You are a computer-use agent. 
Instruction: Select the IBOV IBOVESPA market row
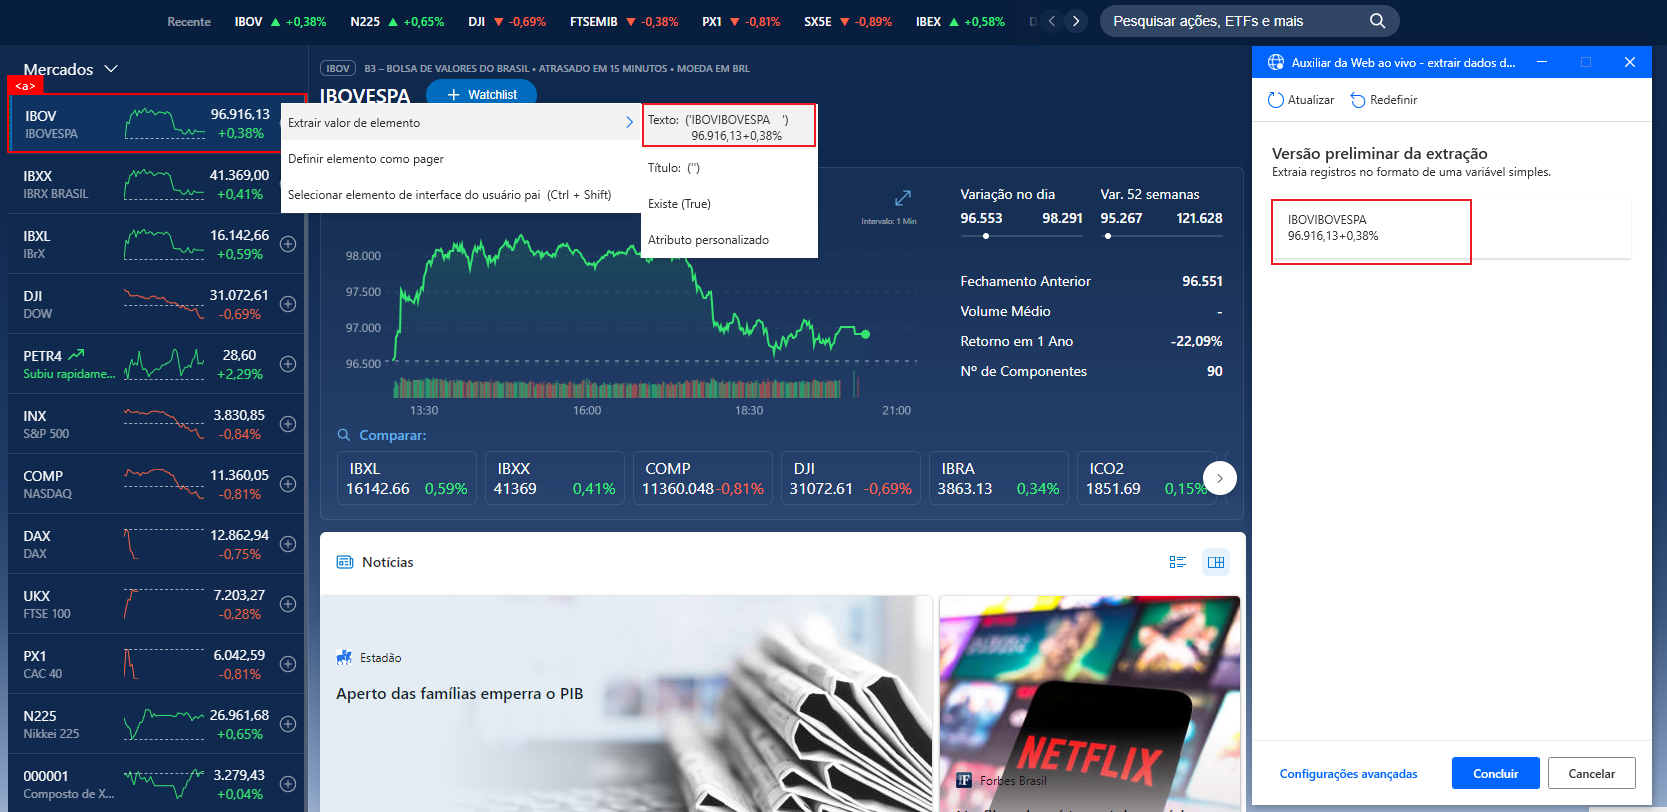pos(157,124)
